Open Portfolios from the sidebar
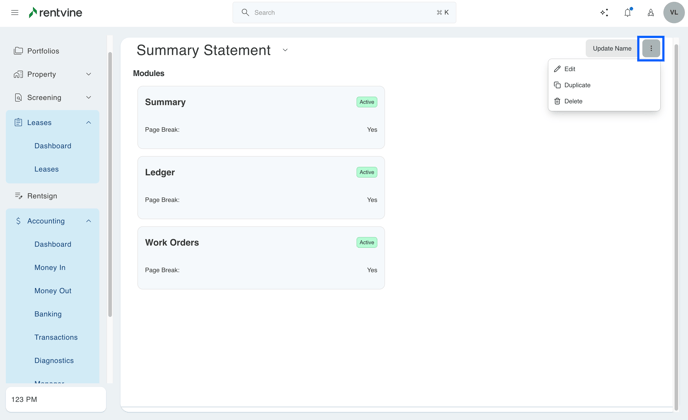Viewport: 688px width, 420px height. click(x=43, y=51)
